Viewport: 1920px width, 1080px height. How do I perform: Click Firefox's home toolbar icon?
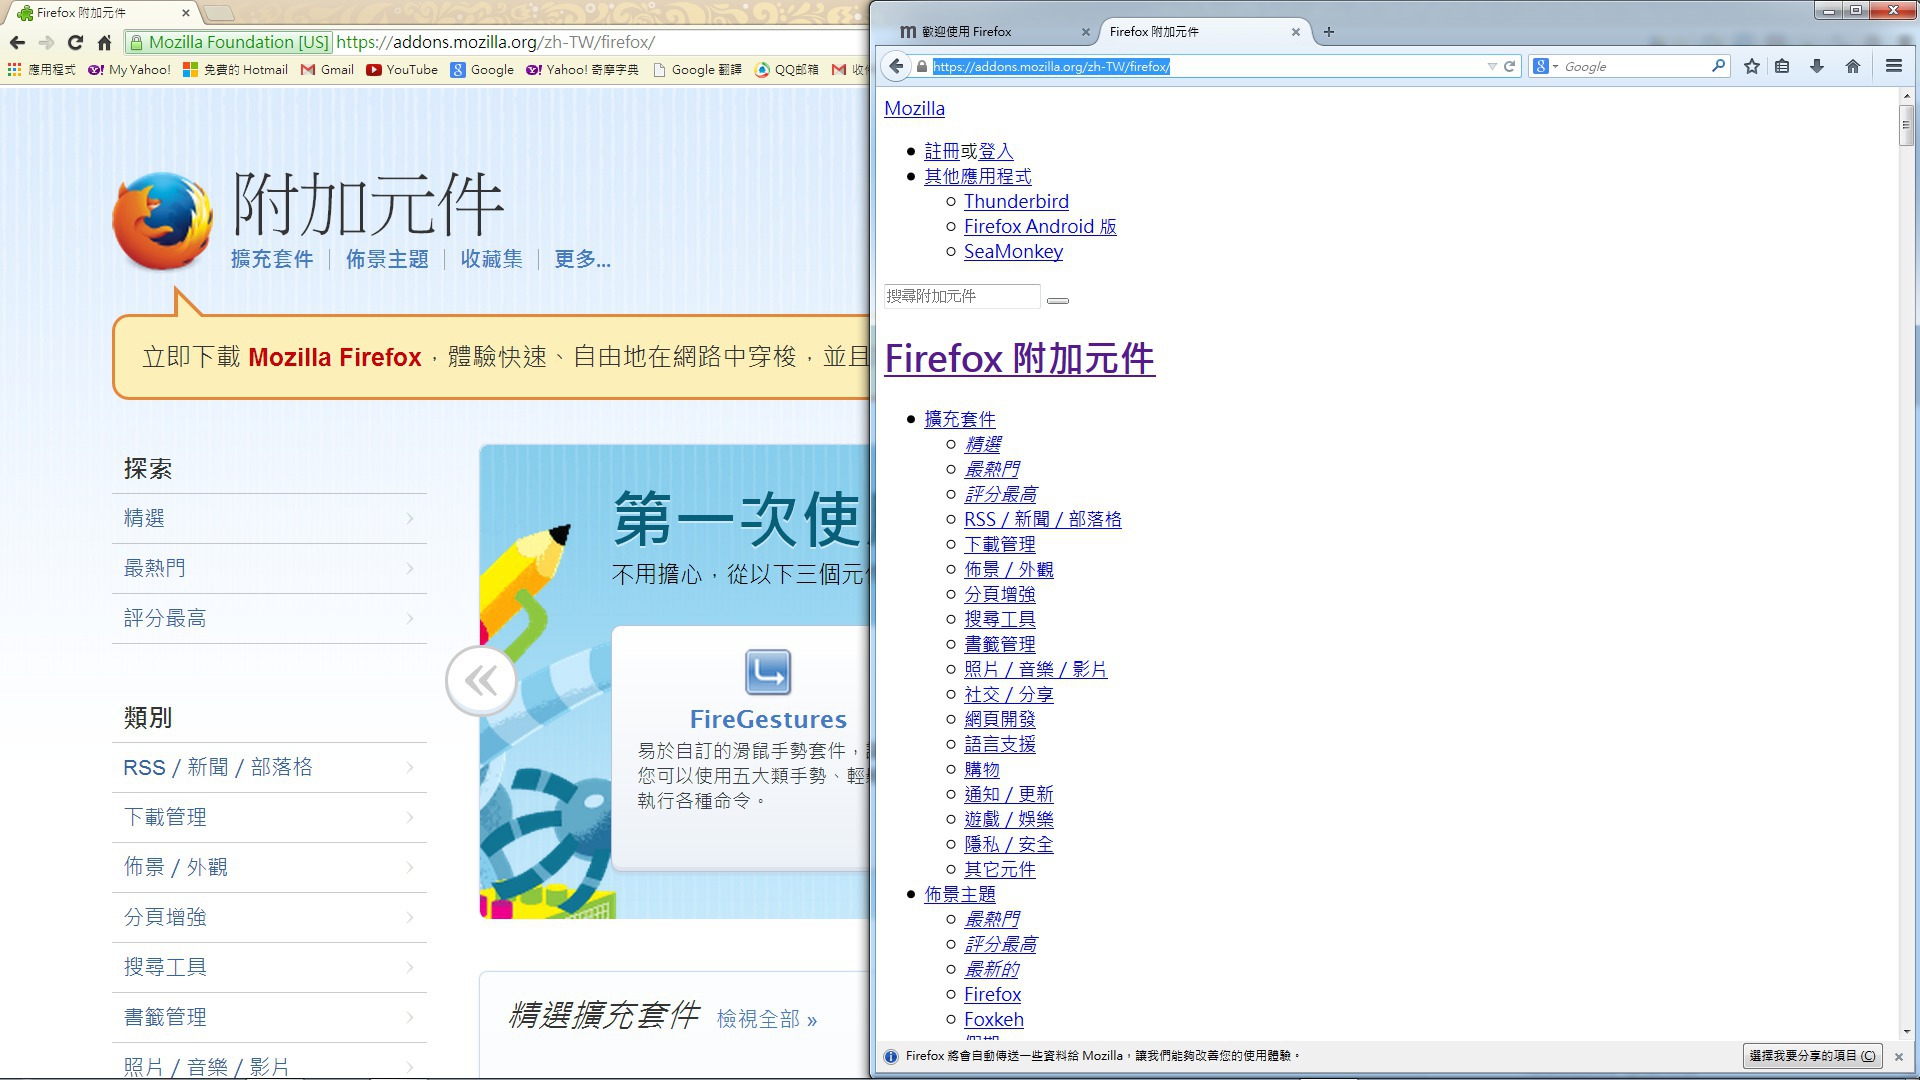(x=1852, y=66)
